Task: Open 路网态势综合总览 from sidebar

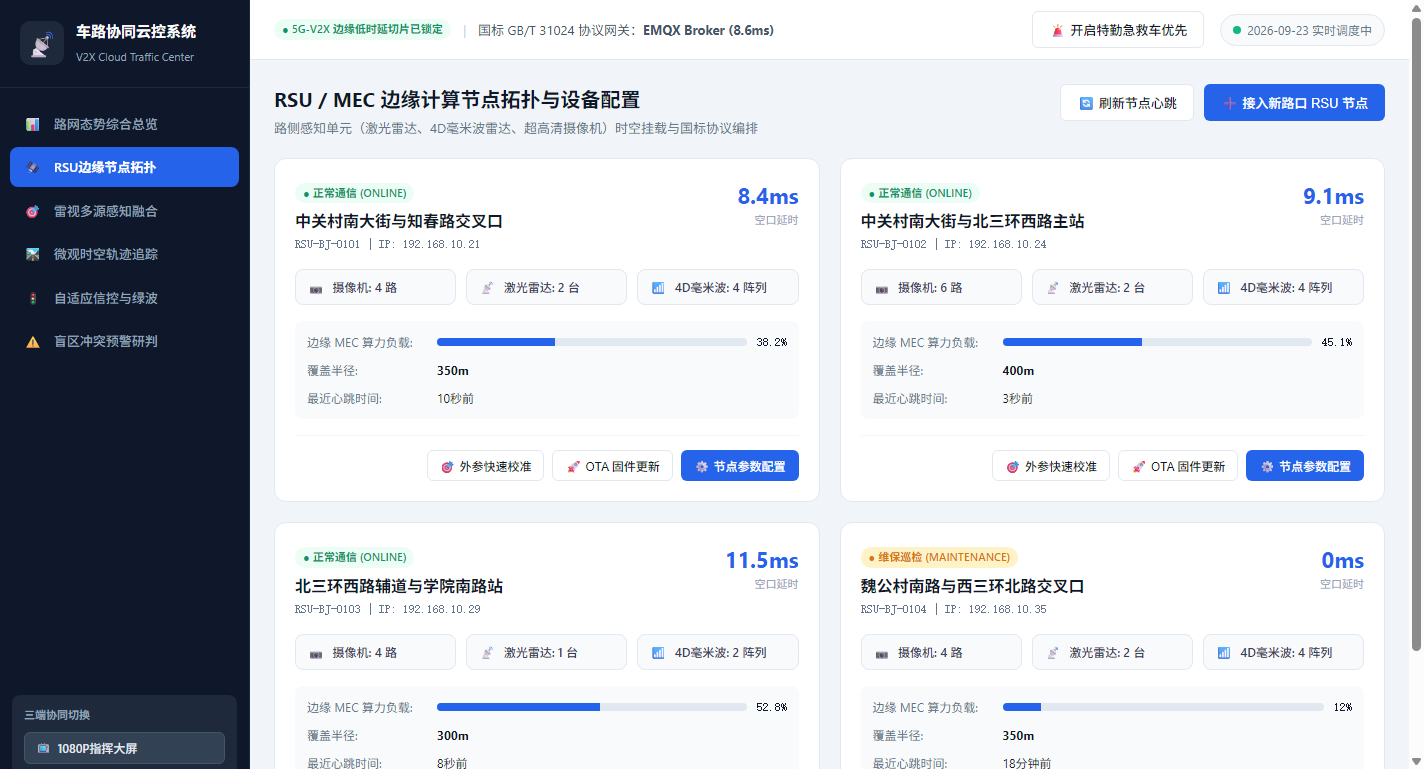Action: (x=124, y=124)
